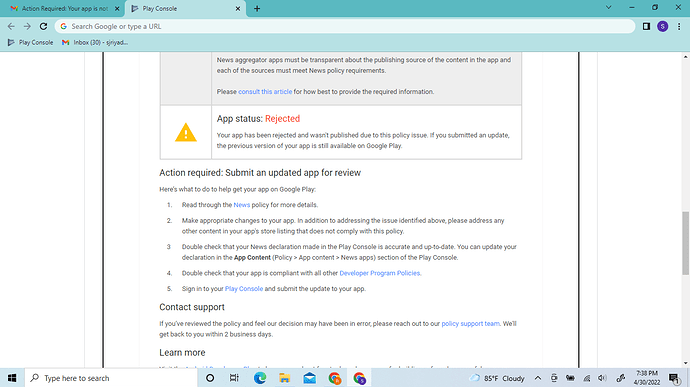Click the 'Contact support' heading
Screen dimensions: 690x387
192,307
